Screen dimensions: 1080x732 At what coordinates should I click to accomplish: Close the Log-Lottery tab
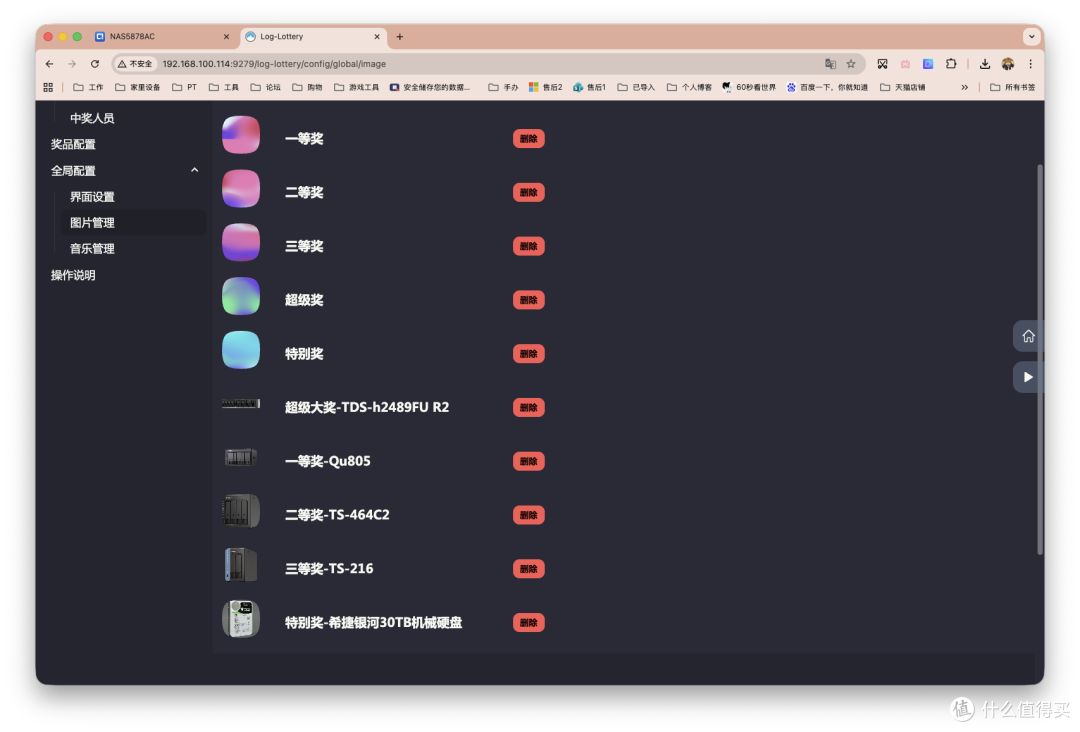[377, 36]
